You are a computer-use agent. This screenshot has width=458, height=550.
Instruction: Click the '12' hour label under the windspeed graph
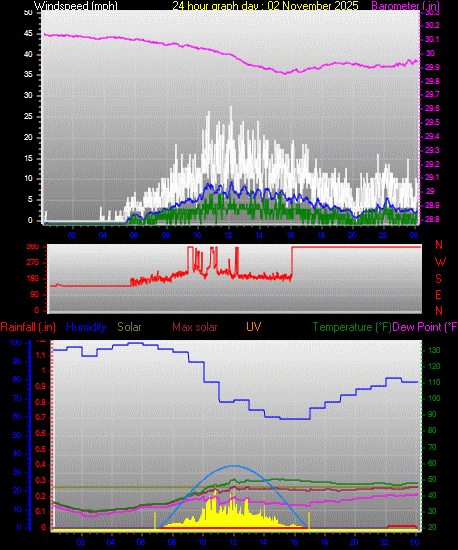tap(228, 235)
